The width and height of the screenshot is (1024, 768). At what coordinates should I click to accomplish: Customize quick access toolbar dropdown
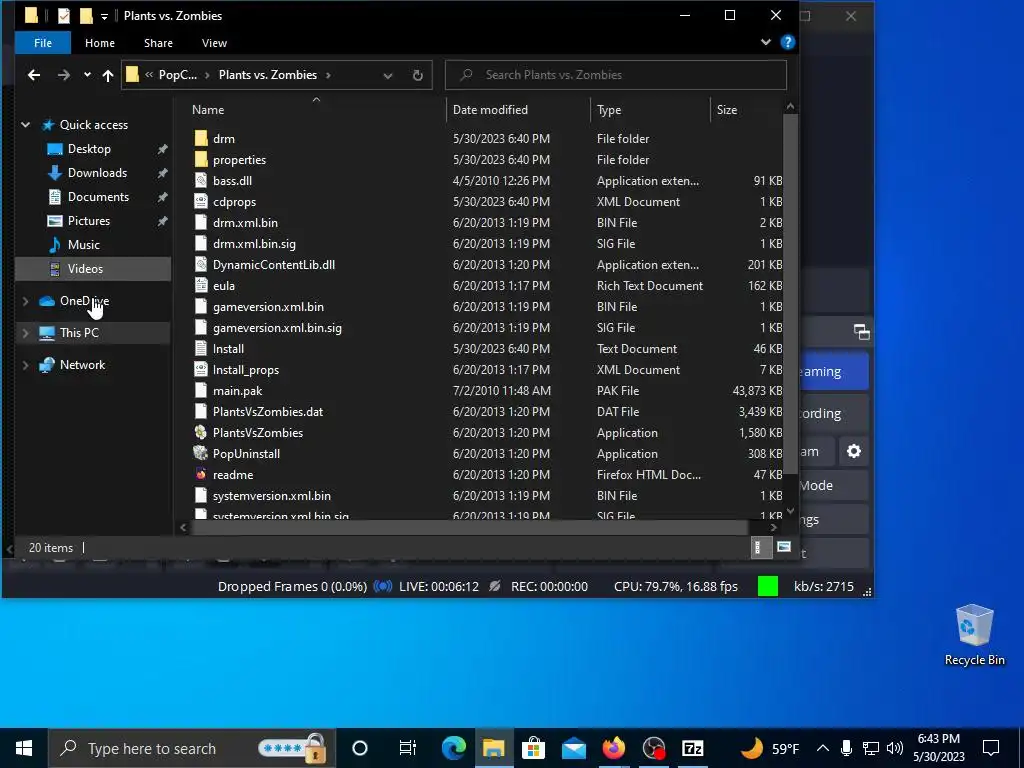pos(104,16)
